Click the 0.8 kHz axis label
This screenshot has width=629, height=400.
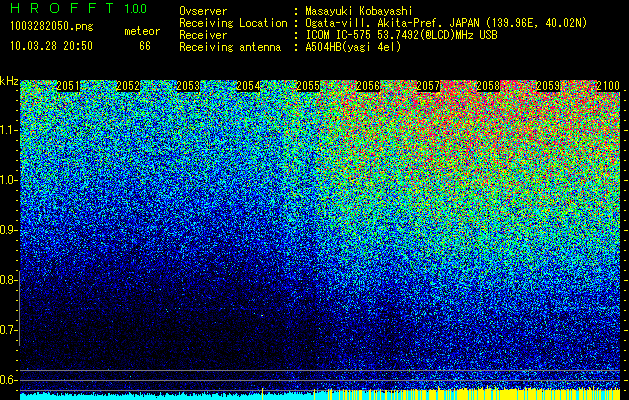coord(9,280)
